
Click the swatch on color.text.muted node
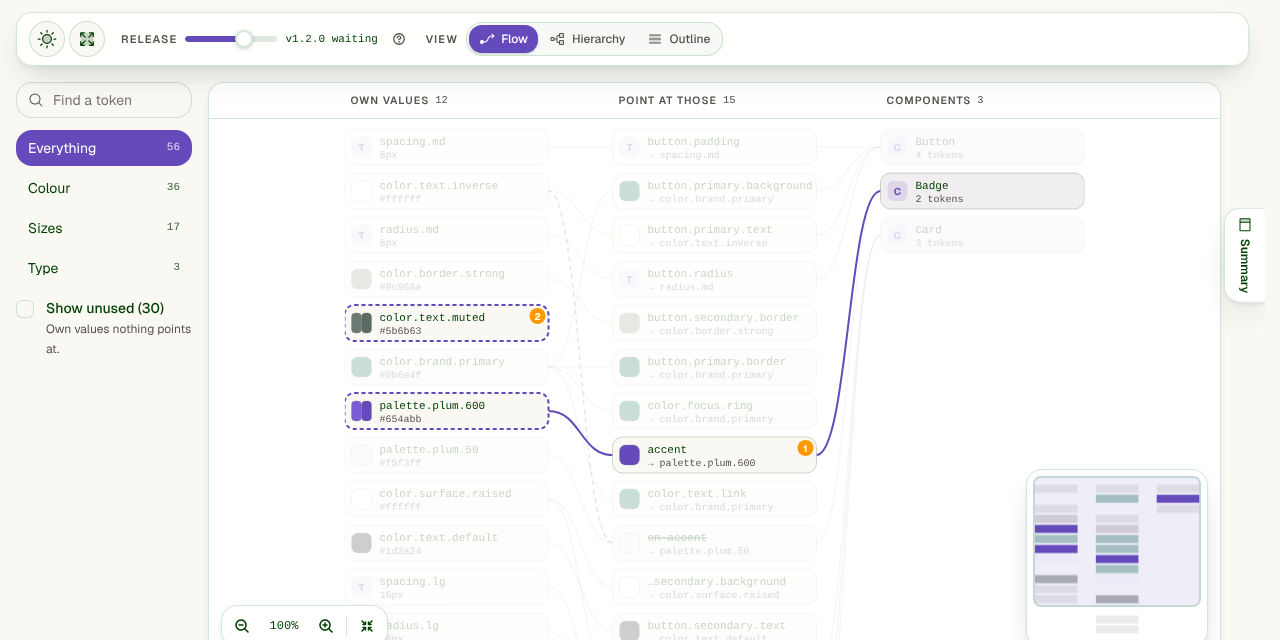[362, 323]
